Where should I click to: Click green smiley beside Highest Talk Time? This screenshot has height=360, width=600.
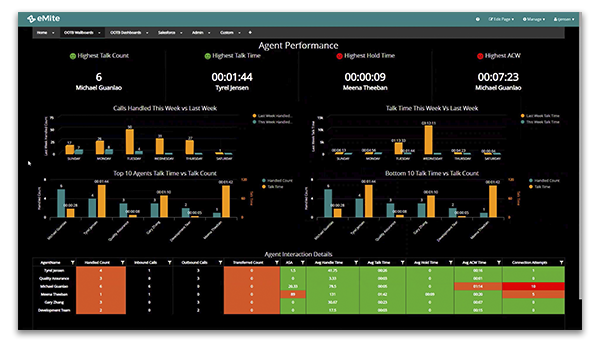[x=207, y=56]
